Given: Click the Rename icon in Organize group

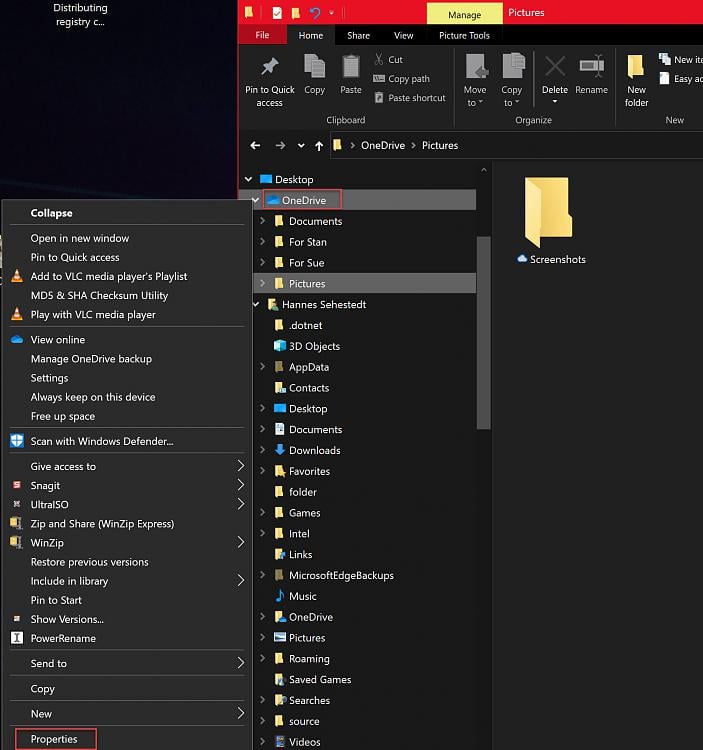Looking at the screenshot, I should point(592,66).
